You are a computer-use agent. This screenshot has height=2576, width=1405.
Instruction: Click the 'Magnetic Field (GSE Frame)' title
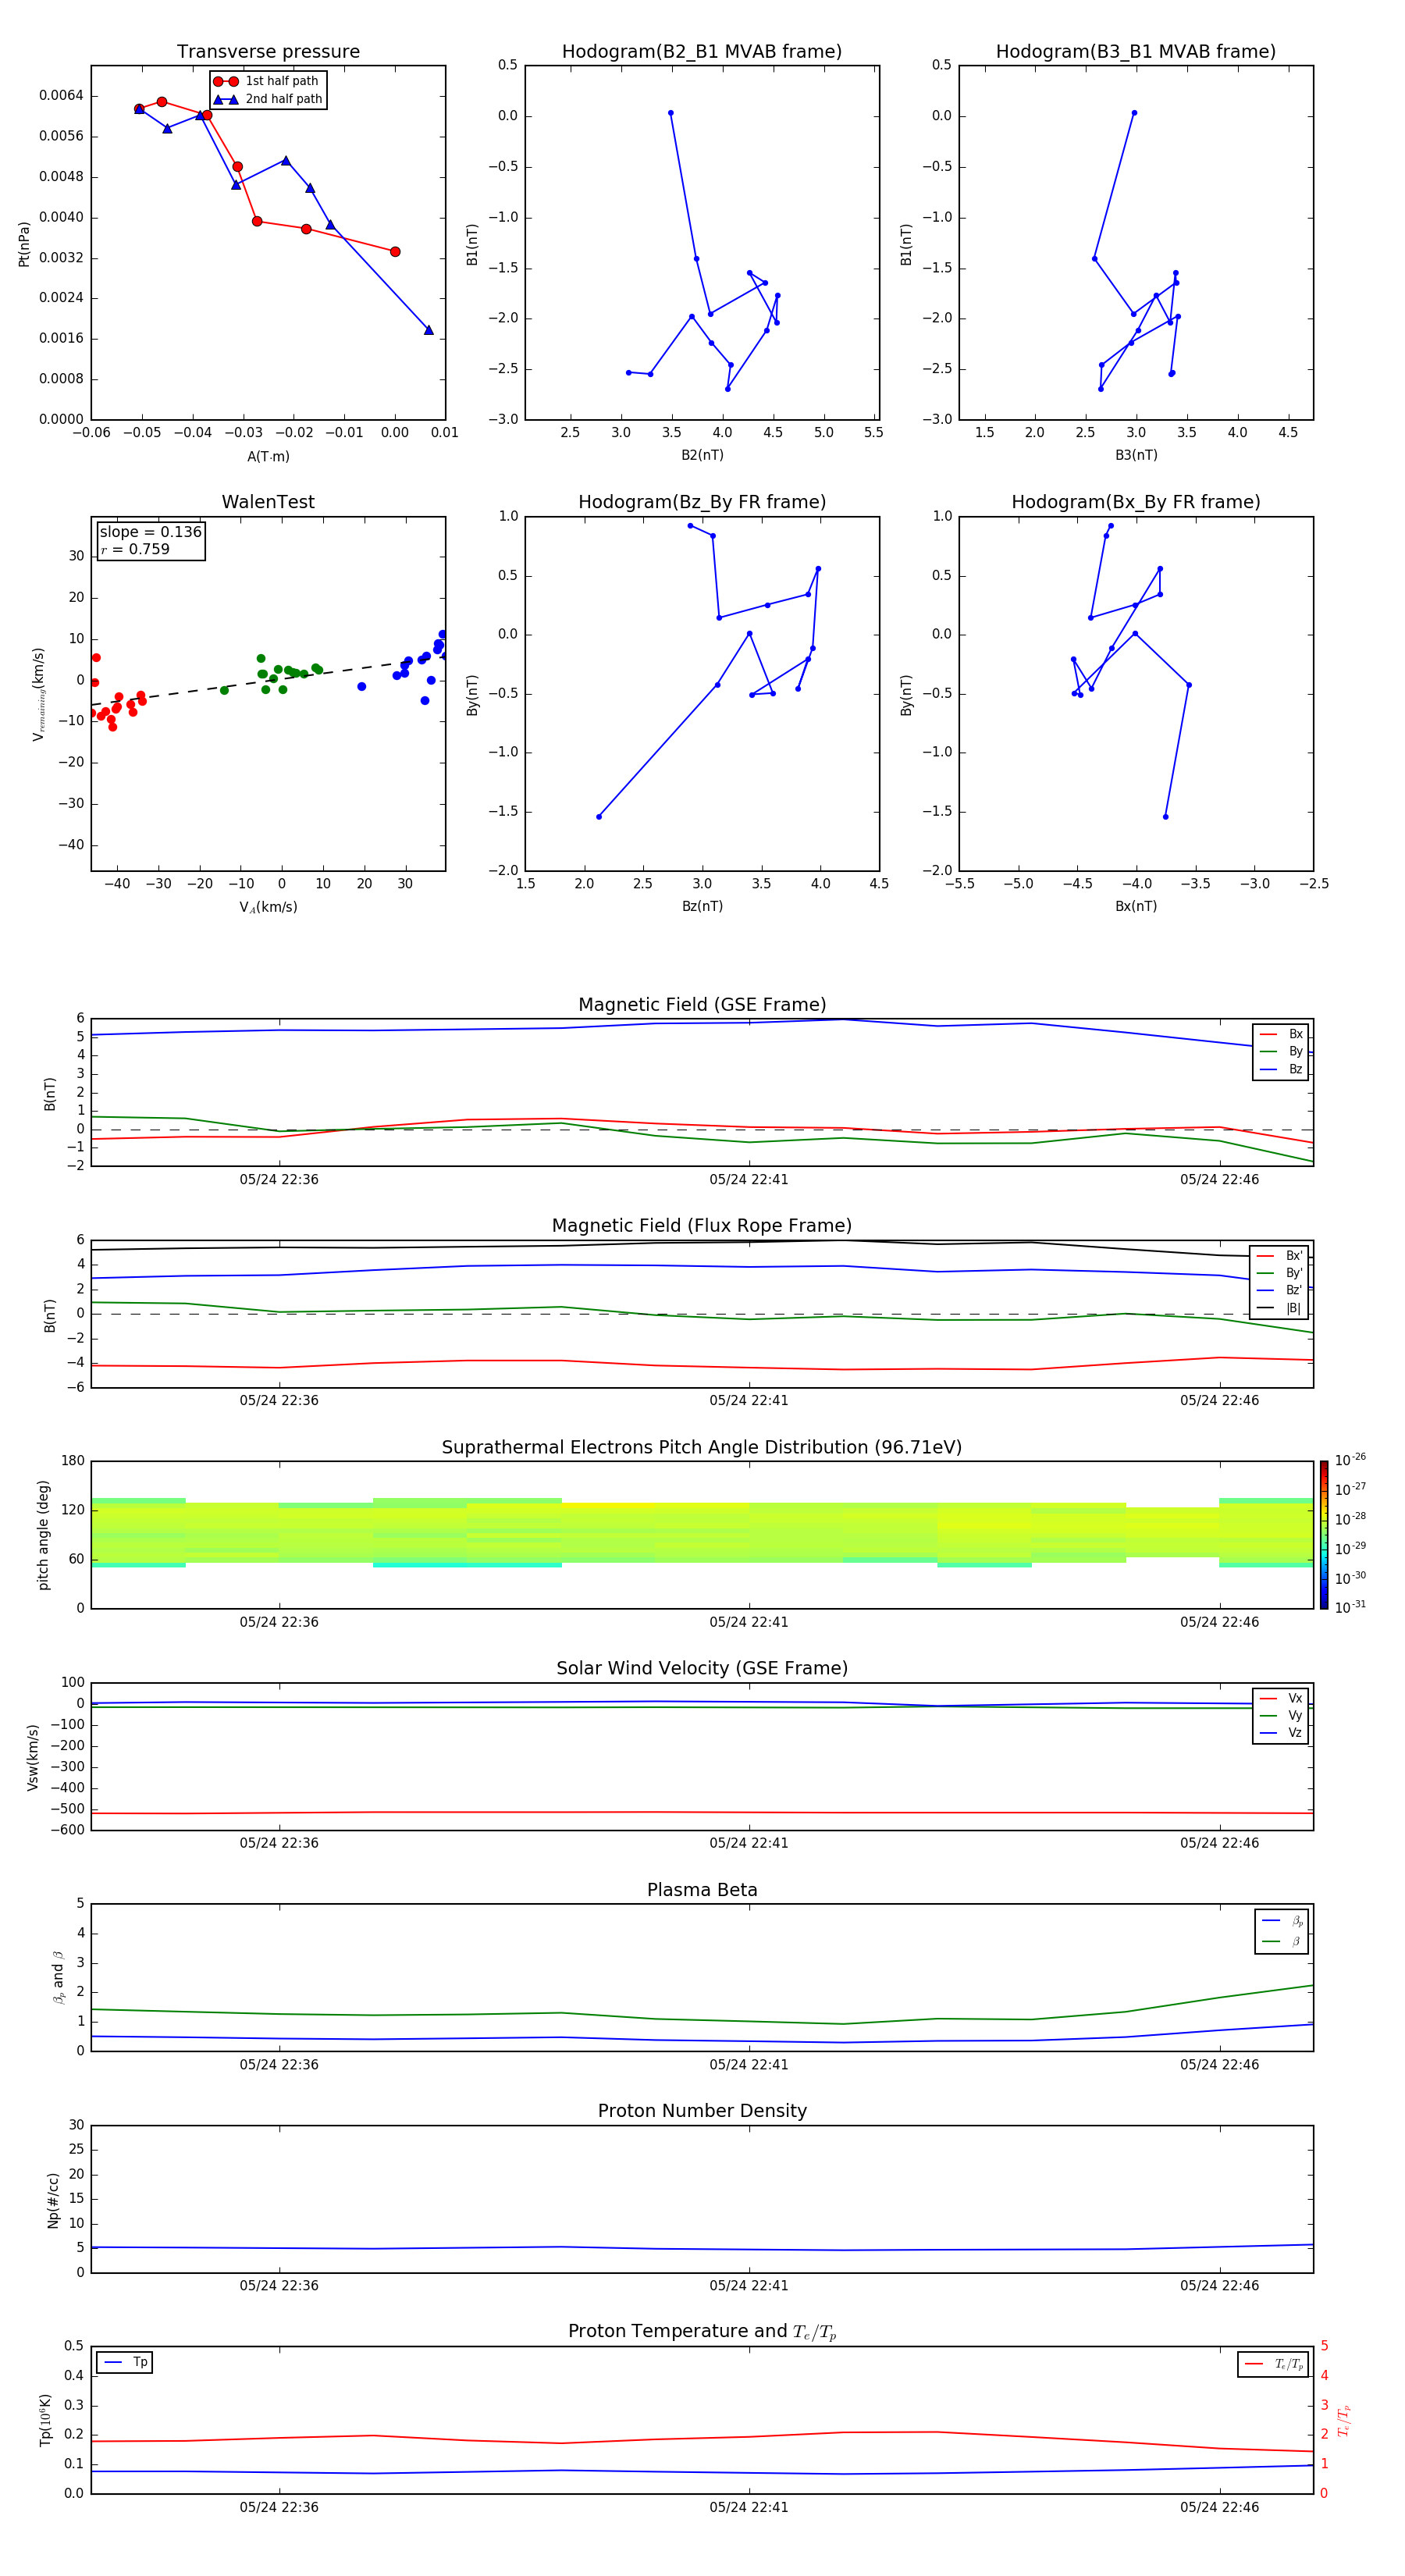point(702,1005)
